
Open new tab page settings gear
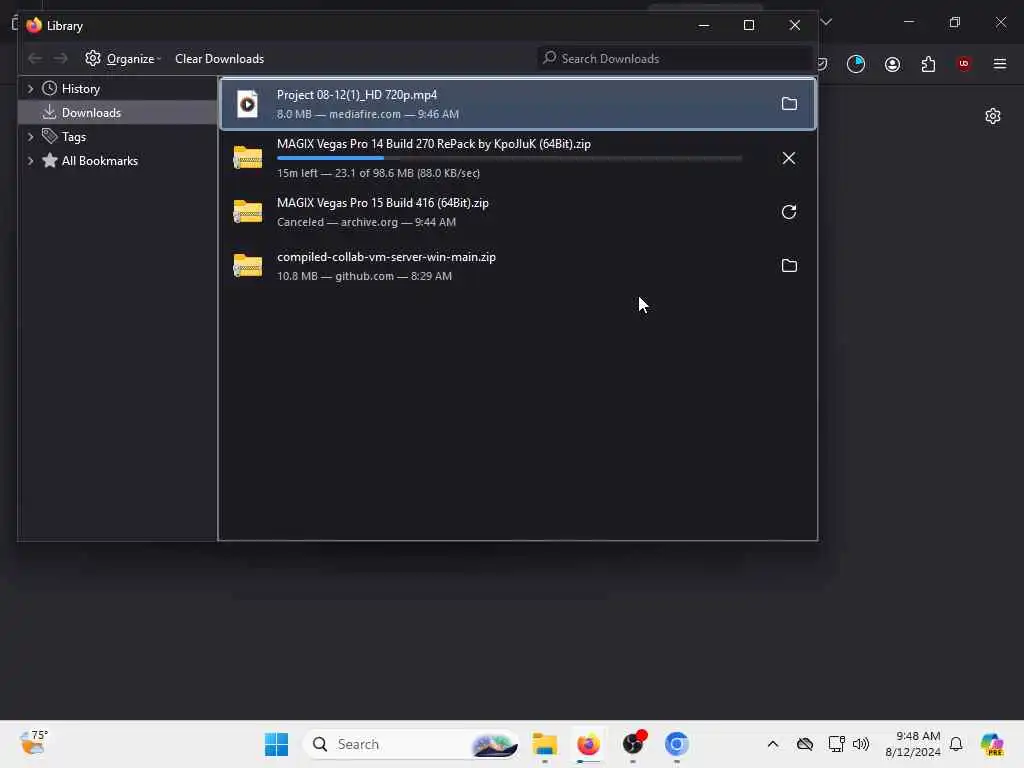click(993, 116)
